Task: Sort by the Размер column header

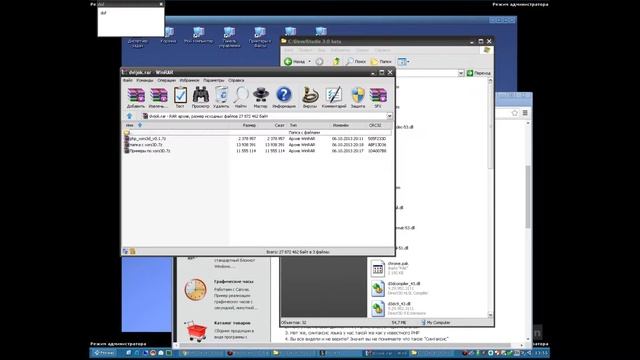Action: 244,125
